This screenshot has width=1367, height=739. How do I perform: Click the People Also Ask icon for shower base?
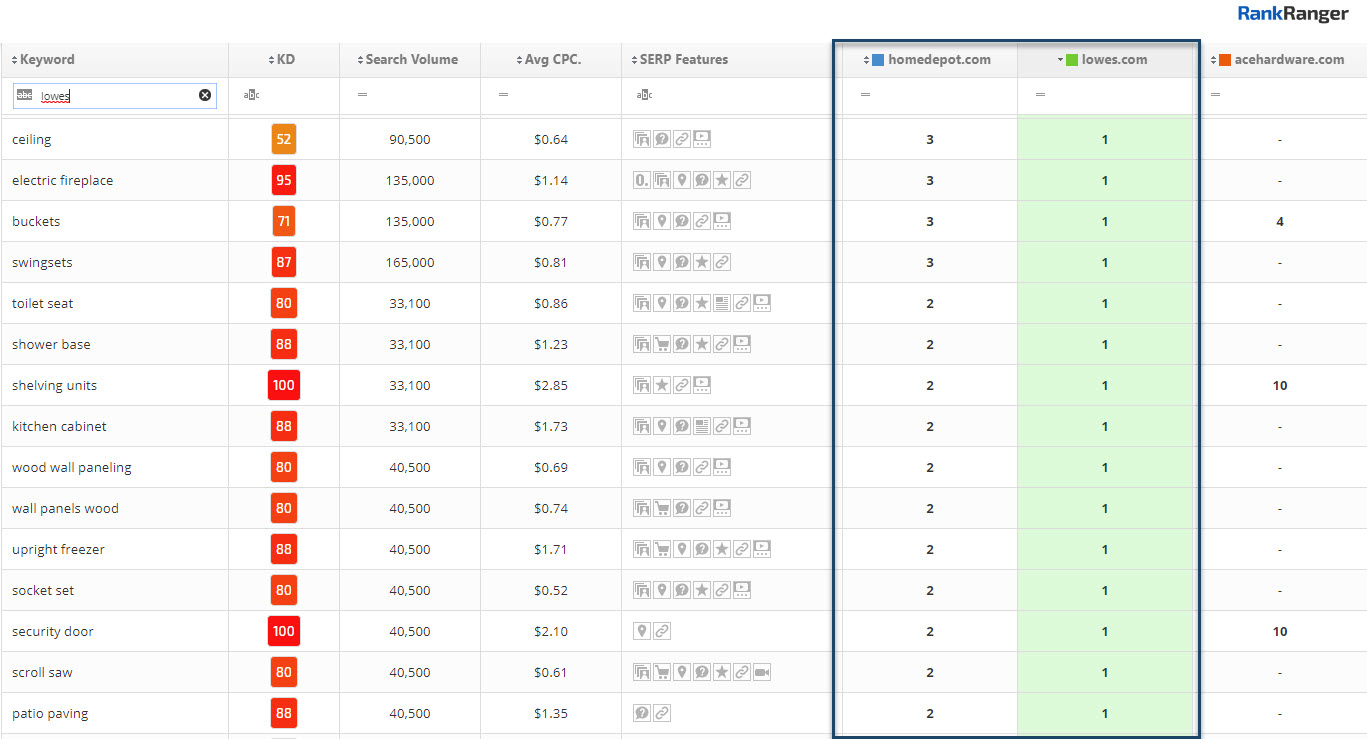click(x=682, y=344)
